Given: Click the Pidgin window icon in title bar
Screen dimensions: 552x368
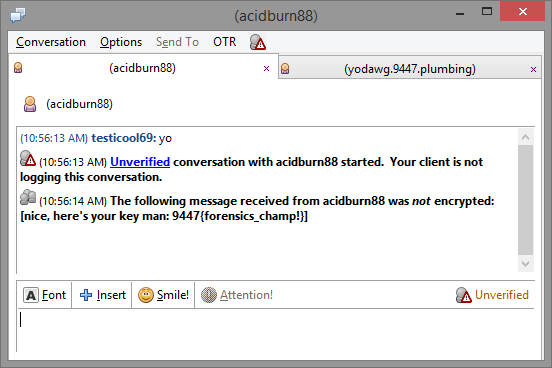Looking at the screenshot, I should click(x=18, y=15).
